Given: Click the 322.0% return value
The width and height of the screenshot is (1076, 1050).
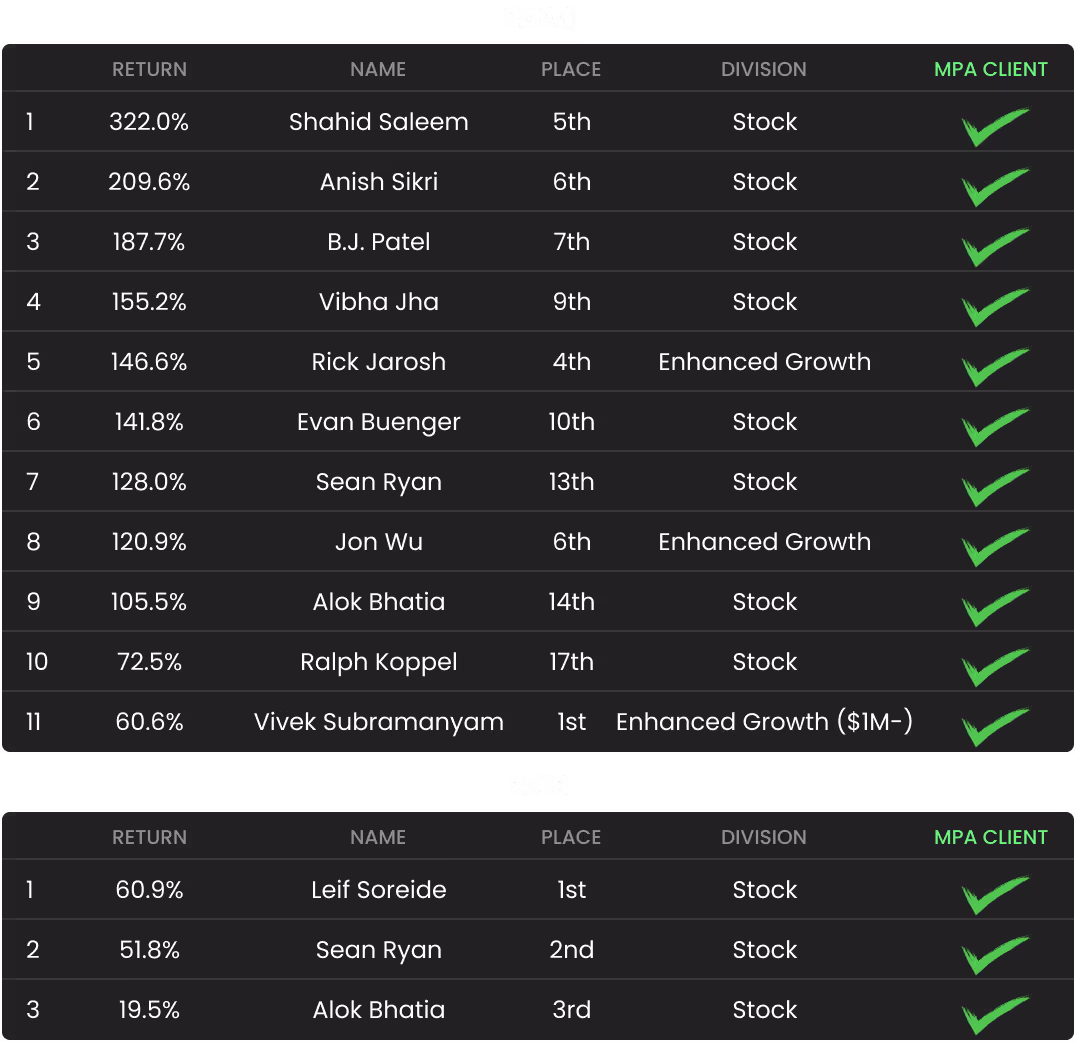Looking at the screenshot, I should point(149,122).
